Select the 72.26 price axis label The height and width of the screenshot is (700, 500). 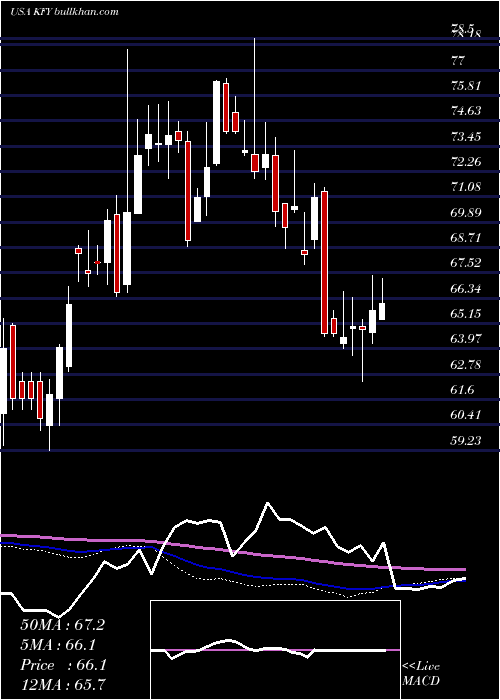coord(466,162)
